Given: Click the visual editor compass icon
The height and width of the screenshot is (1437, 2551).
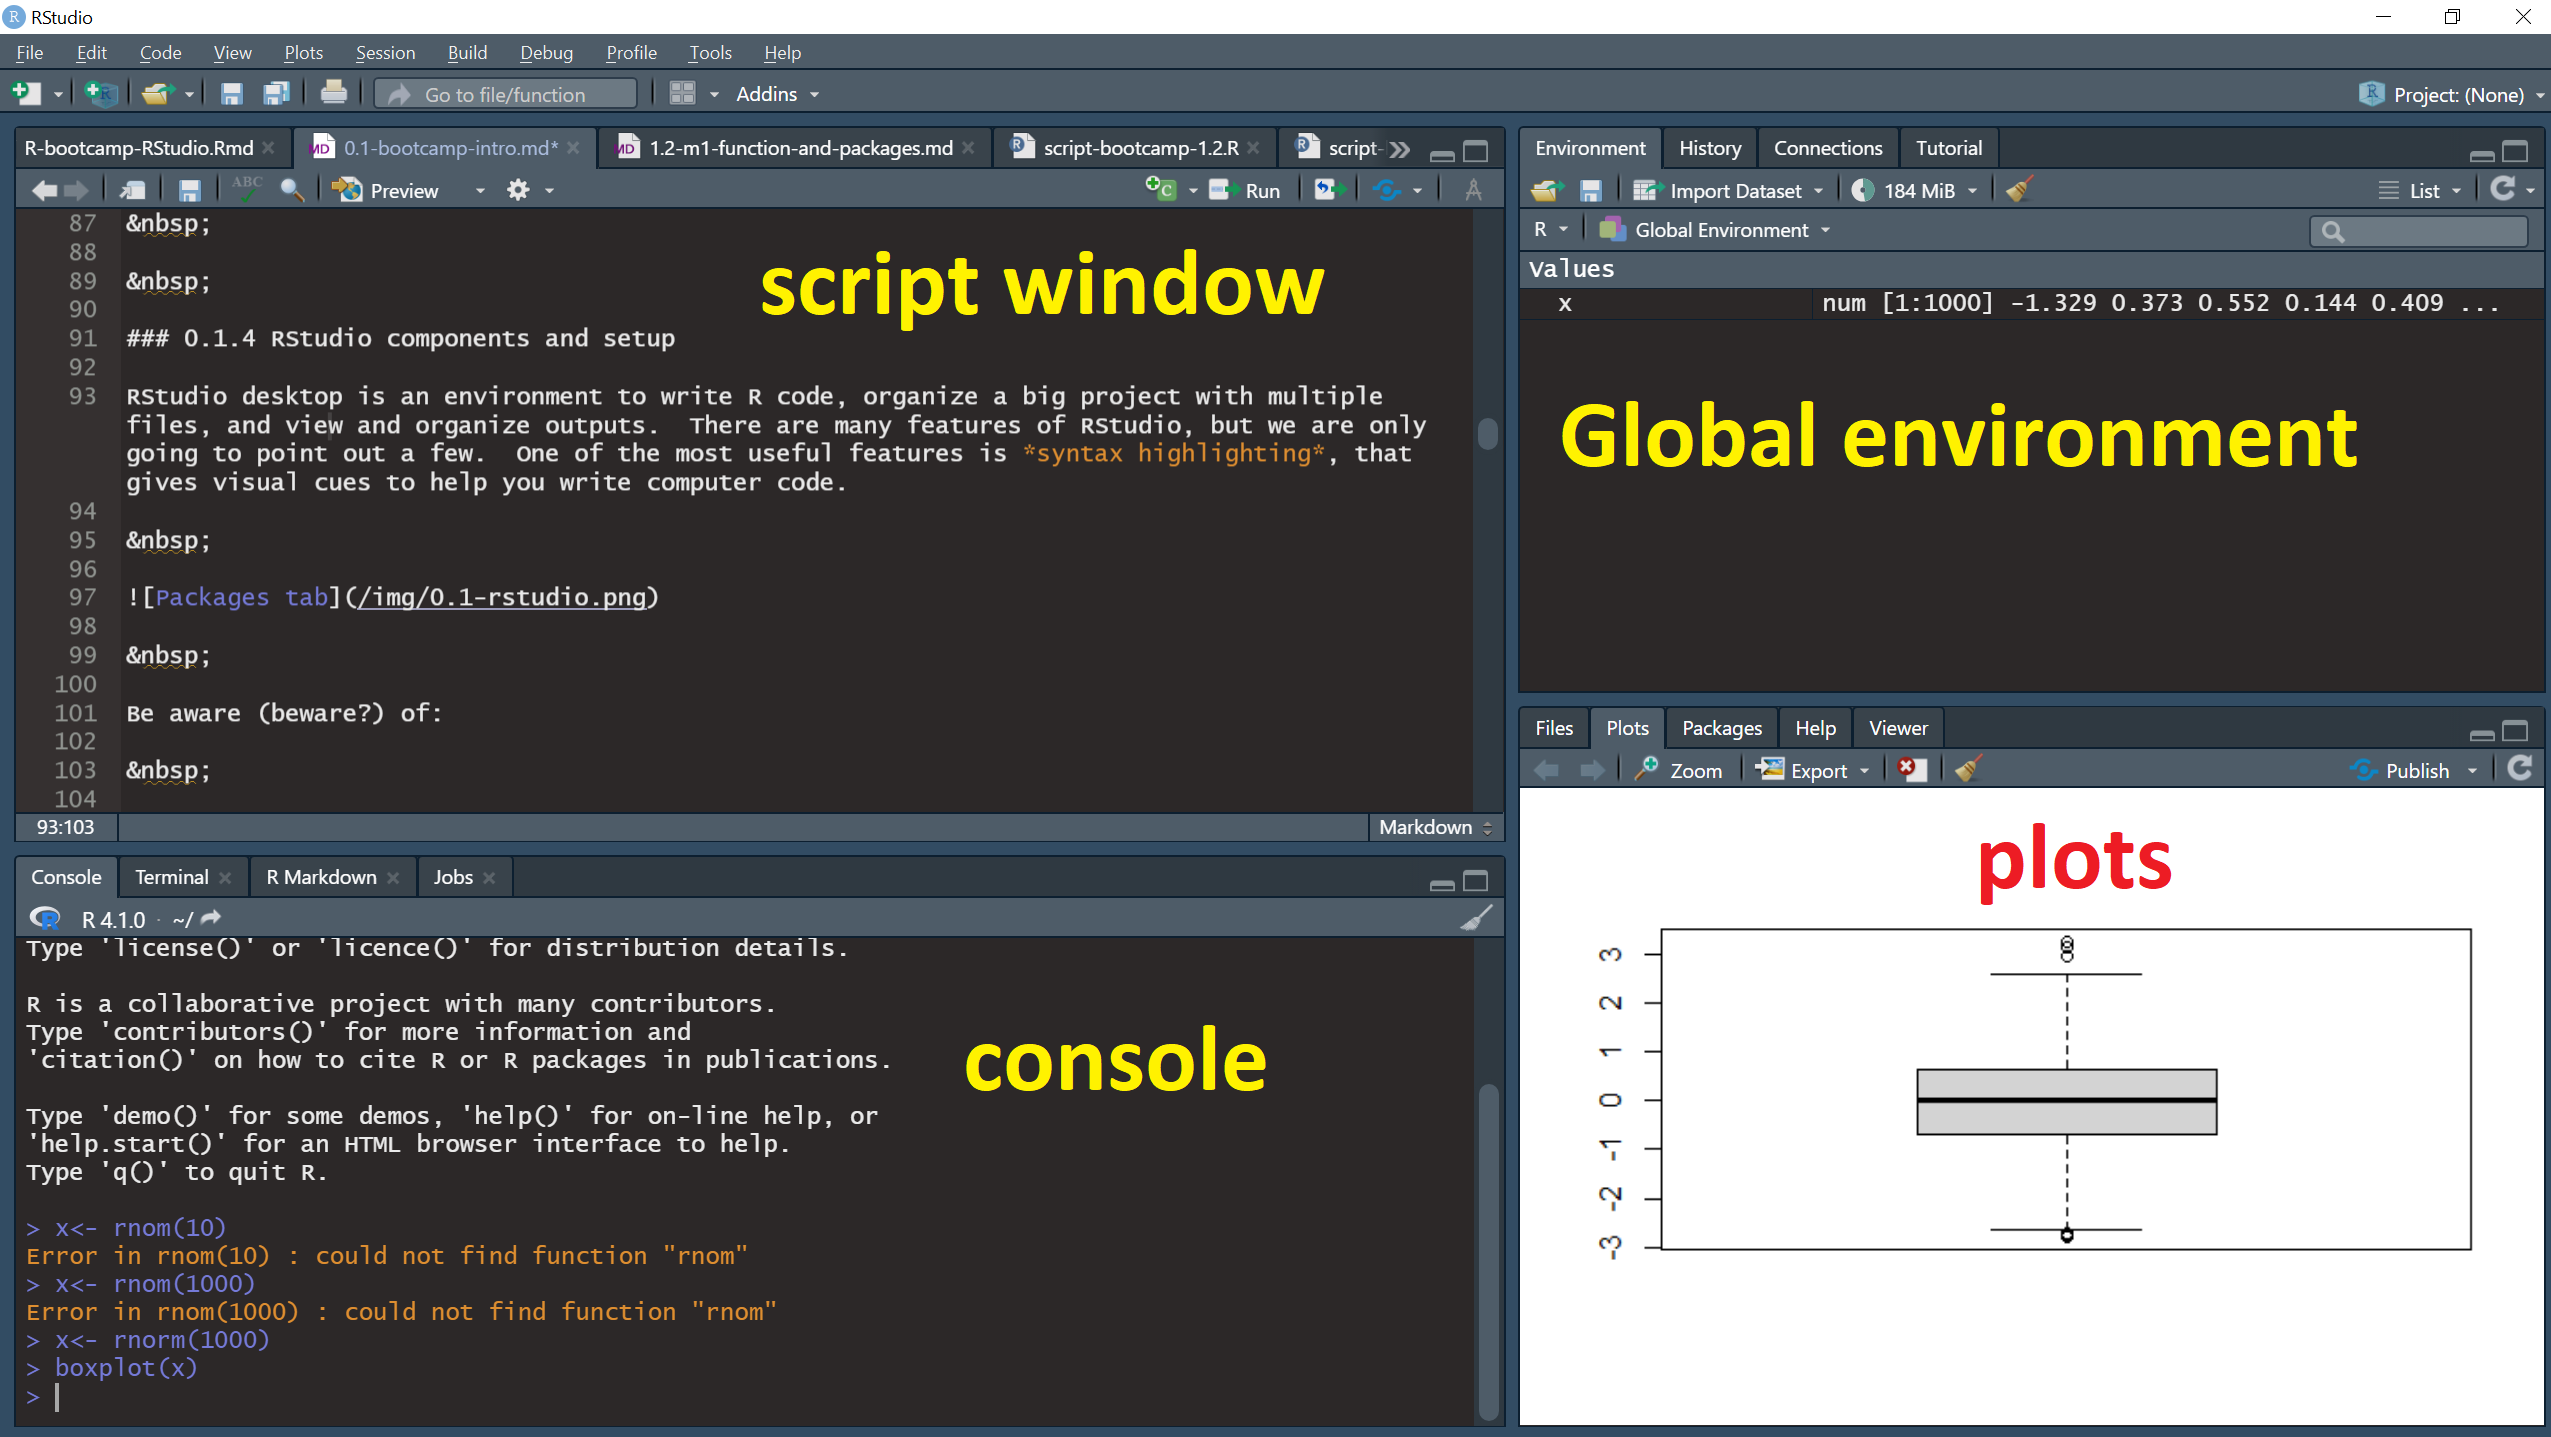Looking at the screenshot, I should tap(1473, 190).
